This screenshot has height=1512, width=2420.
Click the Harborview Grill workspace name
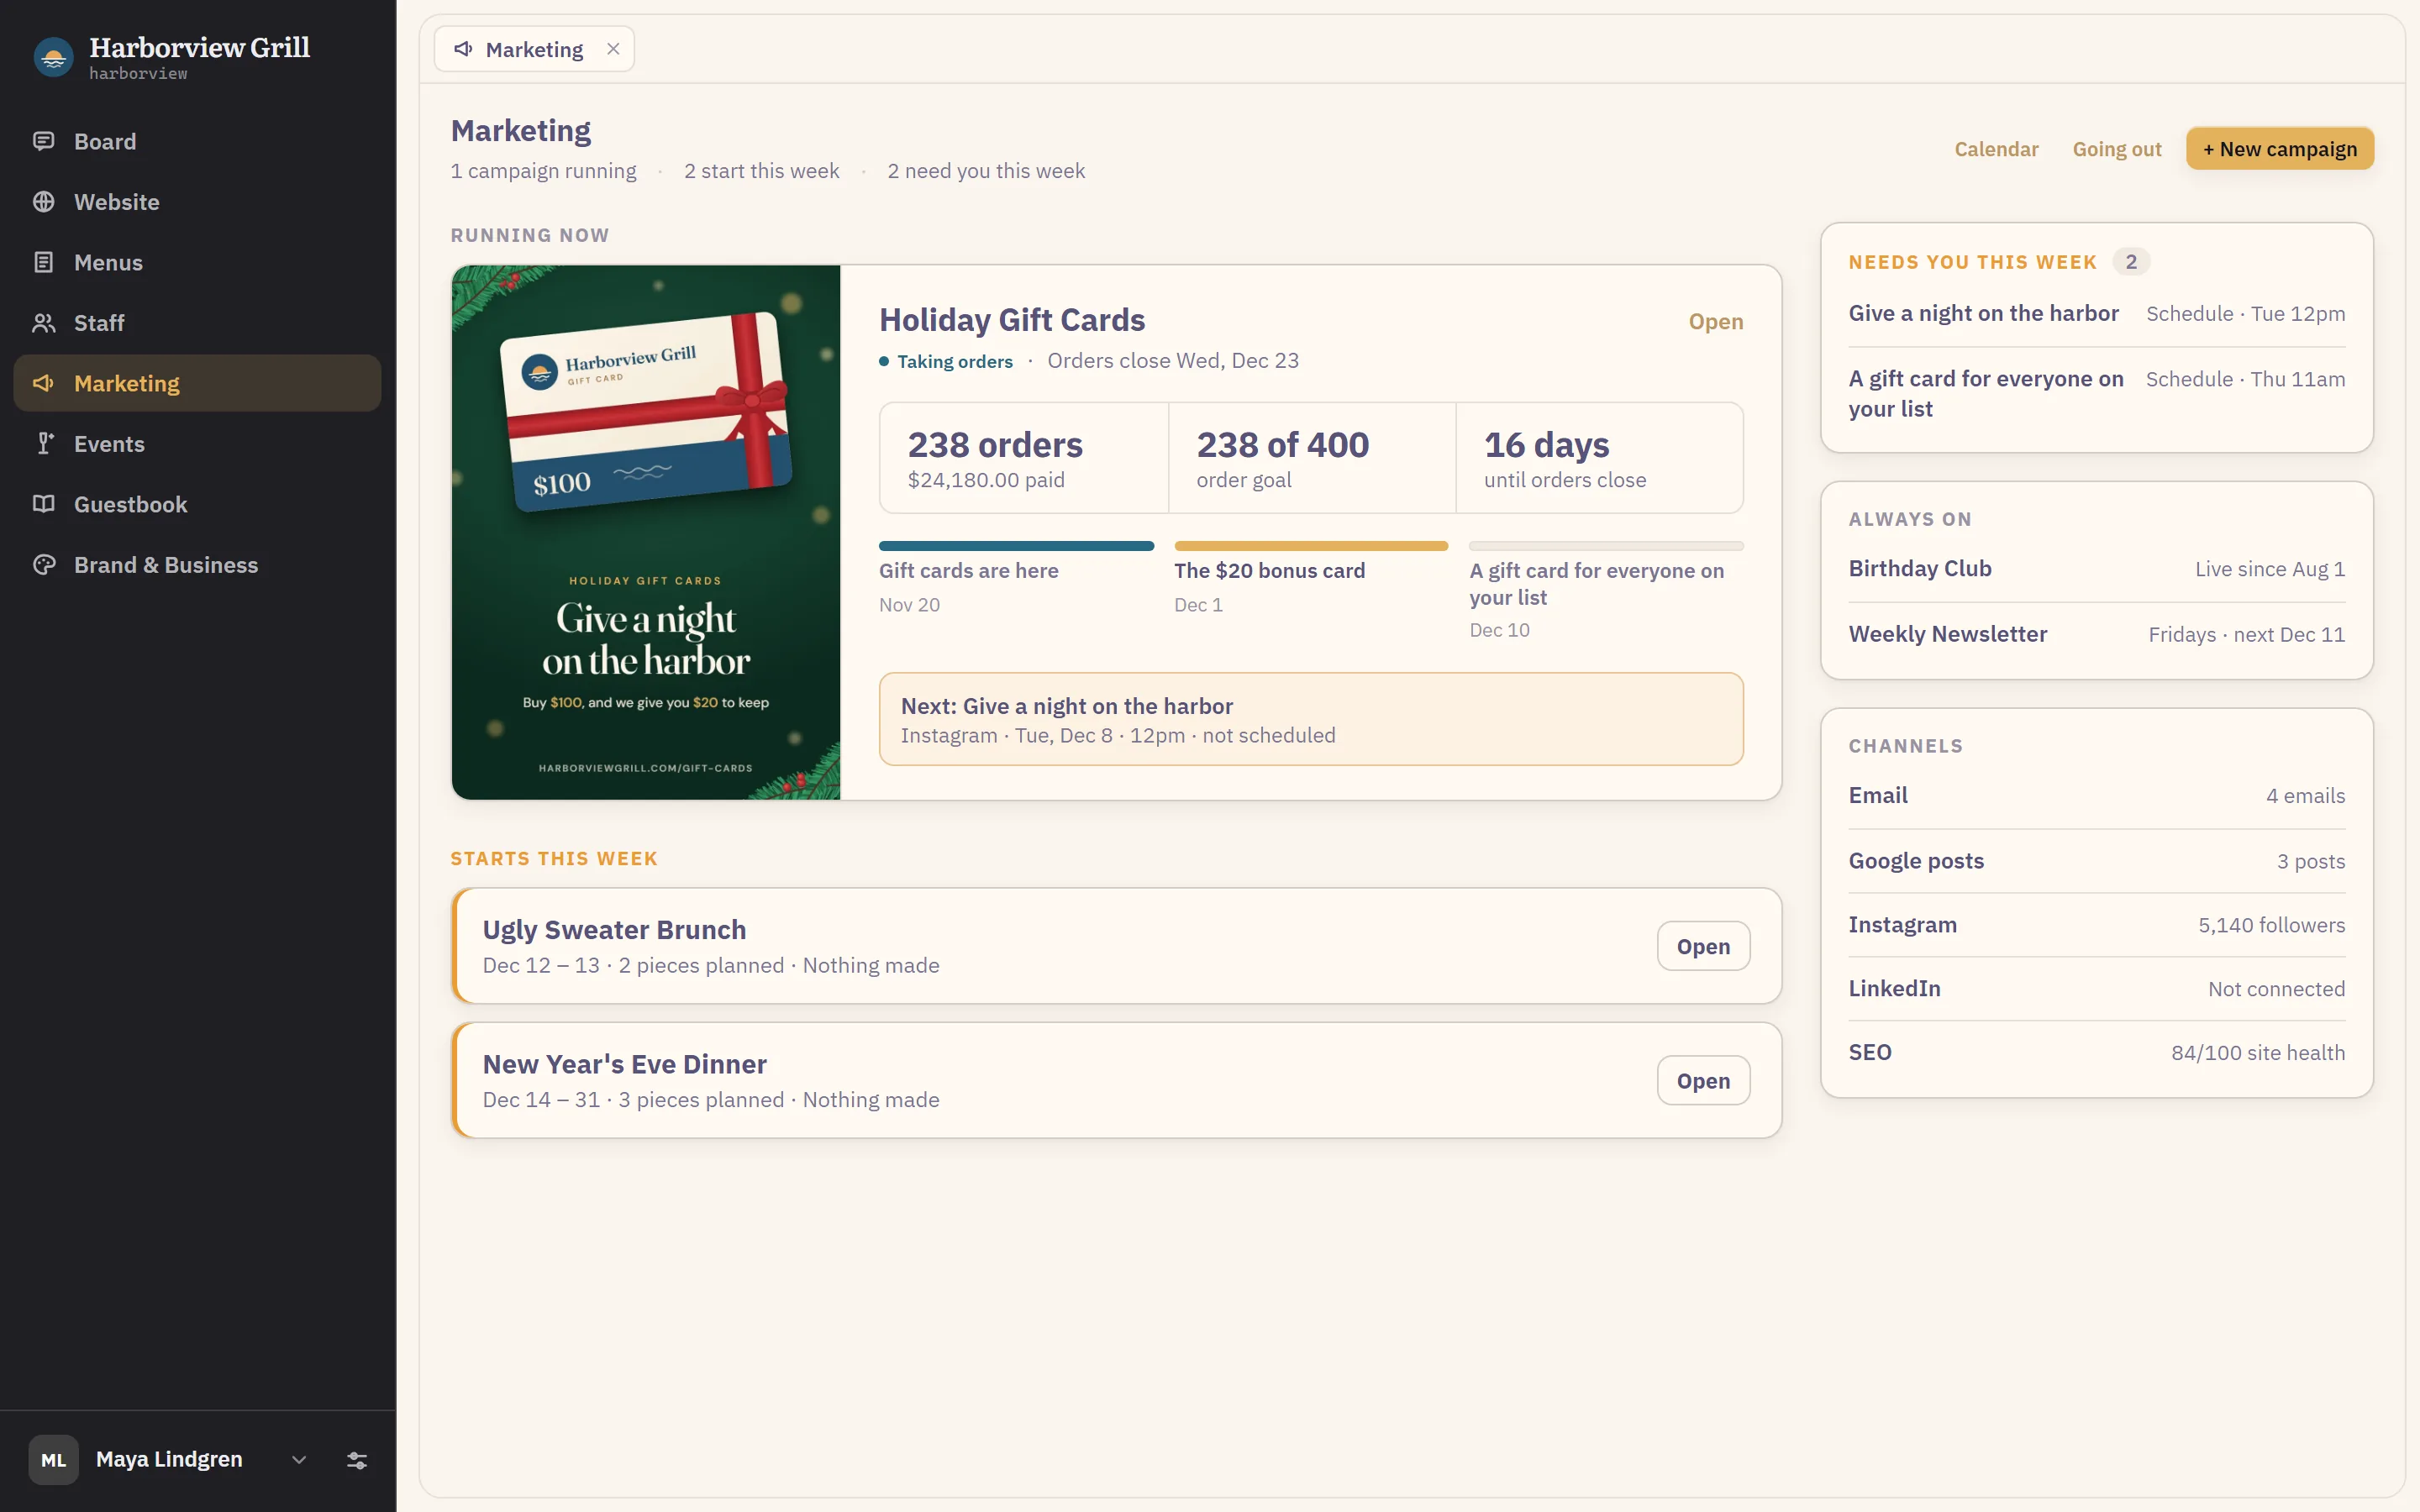pyautogui.click(x=199, y=47)
